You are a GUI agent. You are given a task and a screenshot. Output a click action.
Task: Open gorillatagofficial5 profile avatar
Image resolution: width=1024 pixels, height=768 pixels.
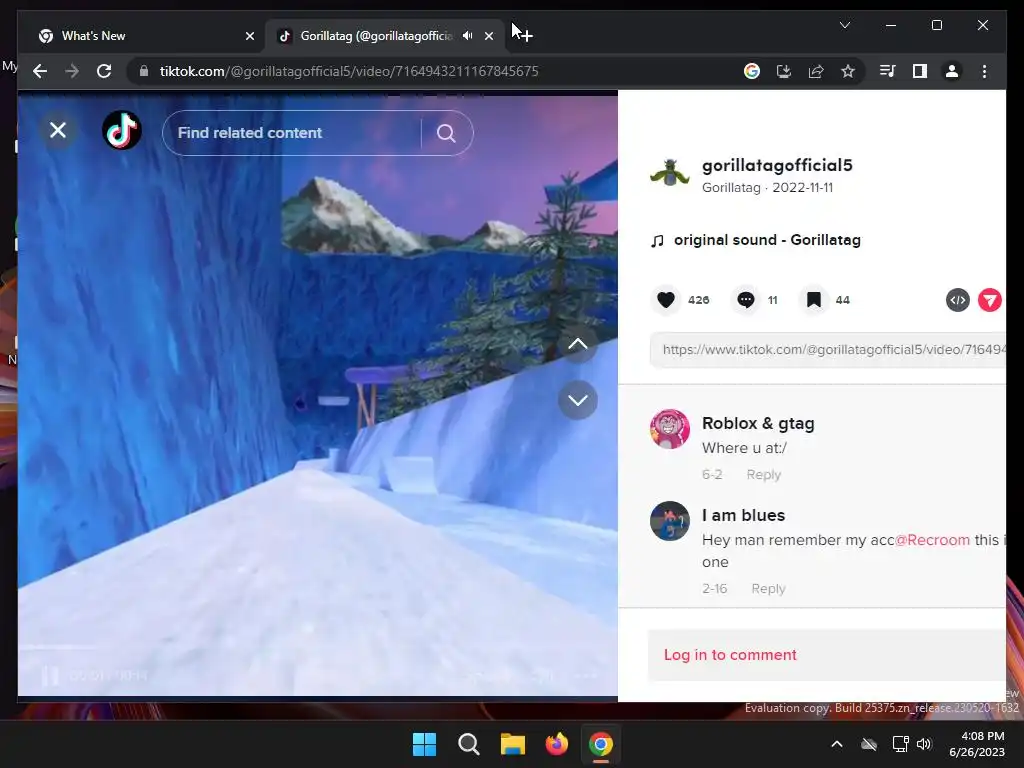tap(670, 174)
